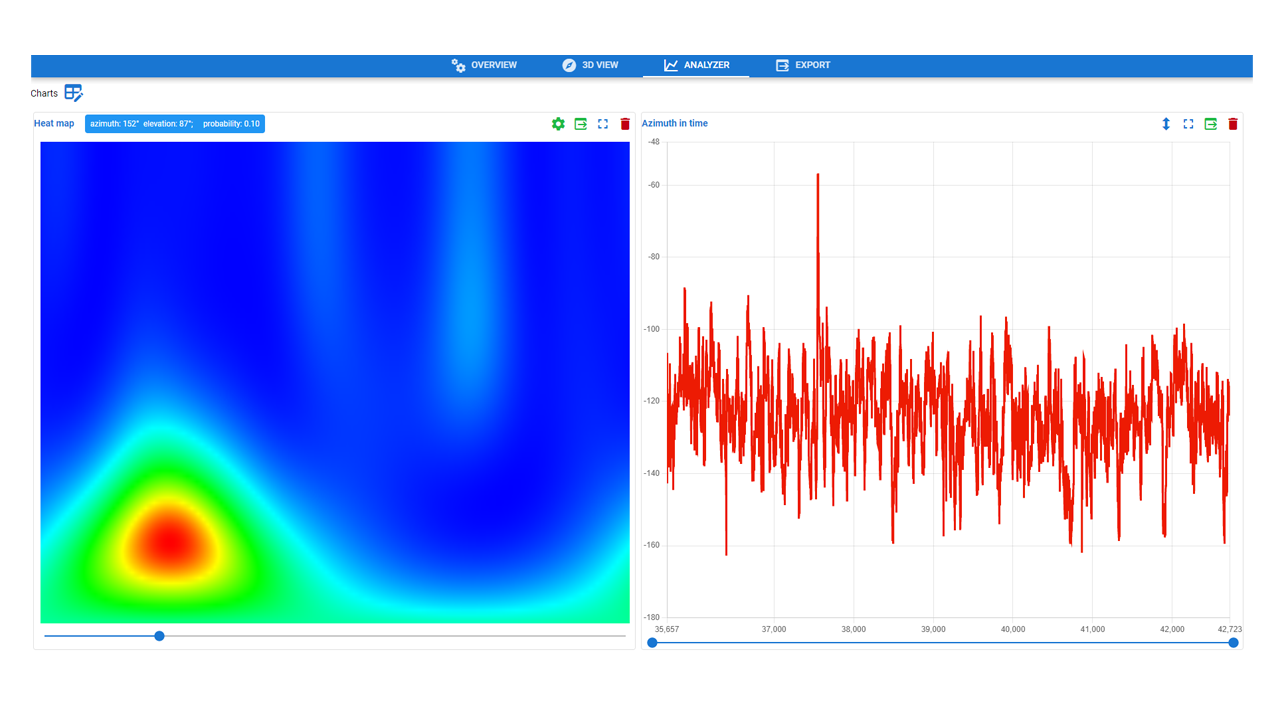The height and width of the screenshot is (720, 1280).
Task: Click the chart layout editor icon beside Charts
Action: tap(73, 92)
